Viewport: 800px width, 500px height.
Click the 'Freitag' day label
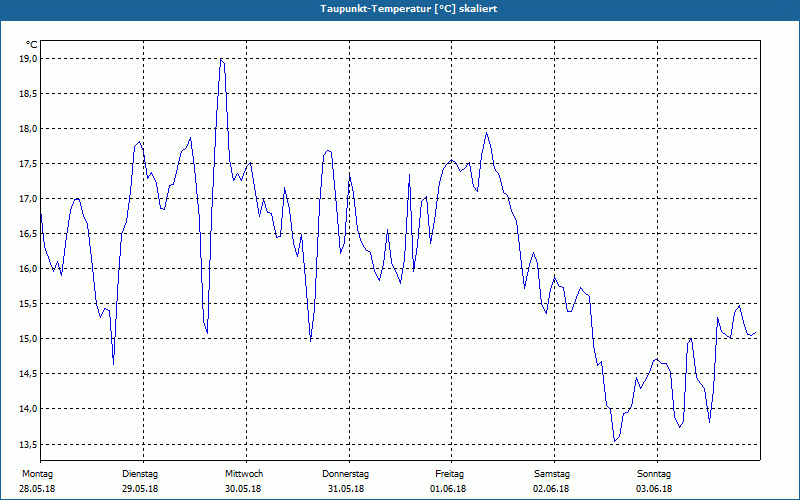[449, 474]
